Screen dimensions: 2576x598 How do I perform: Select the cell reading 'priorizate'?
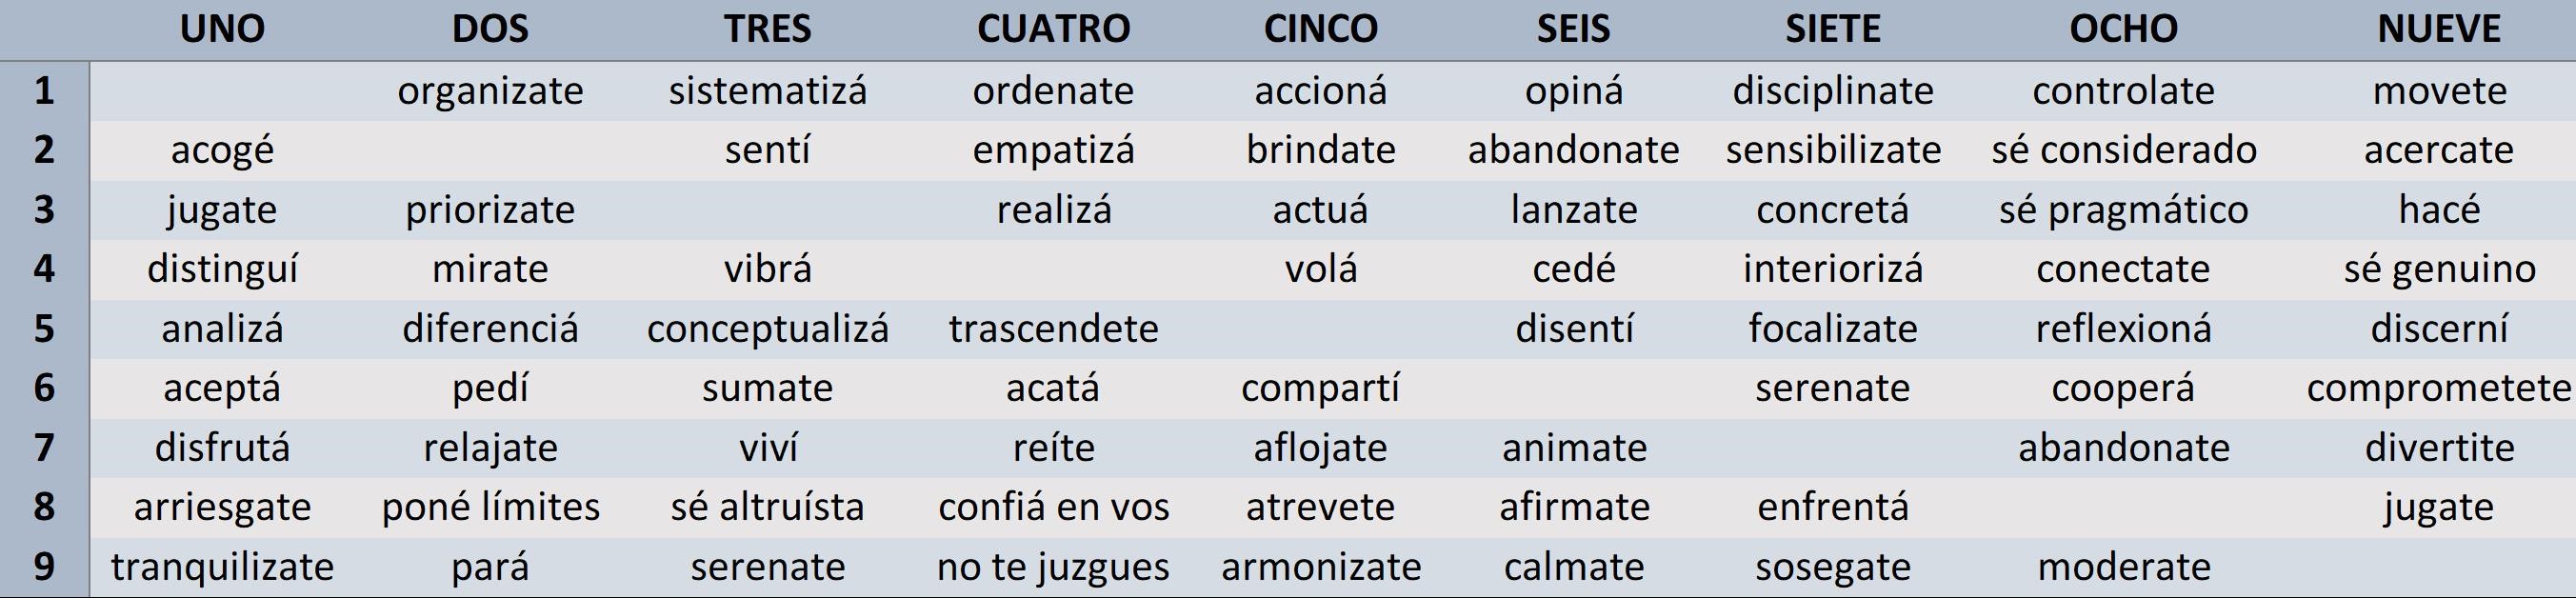point(490,210)
